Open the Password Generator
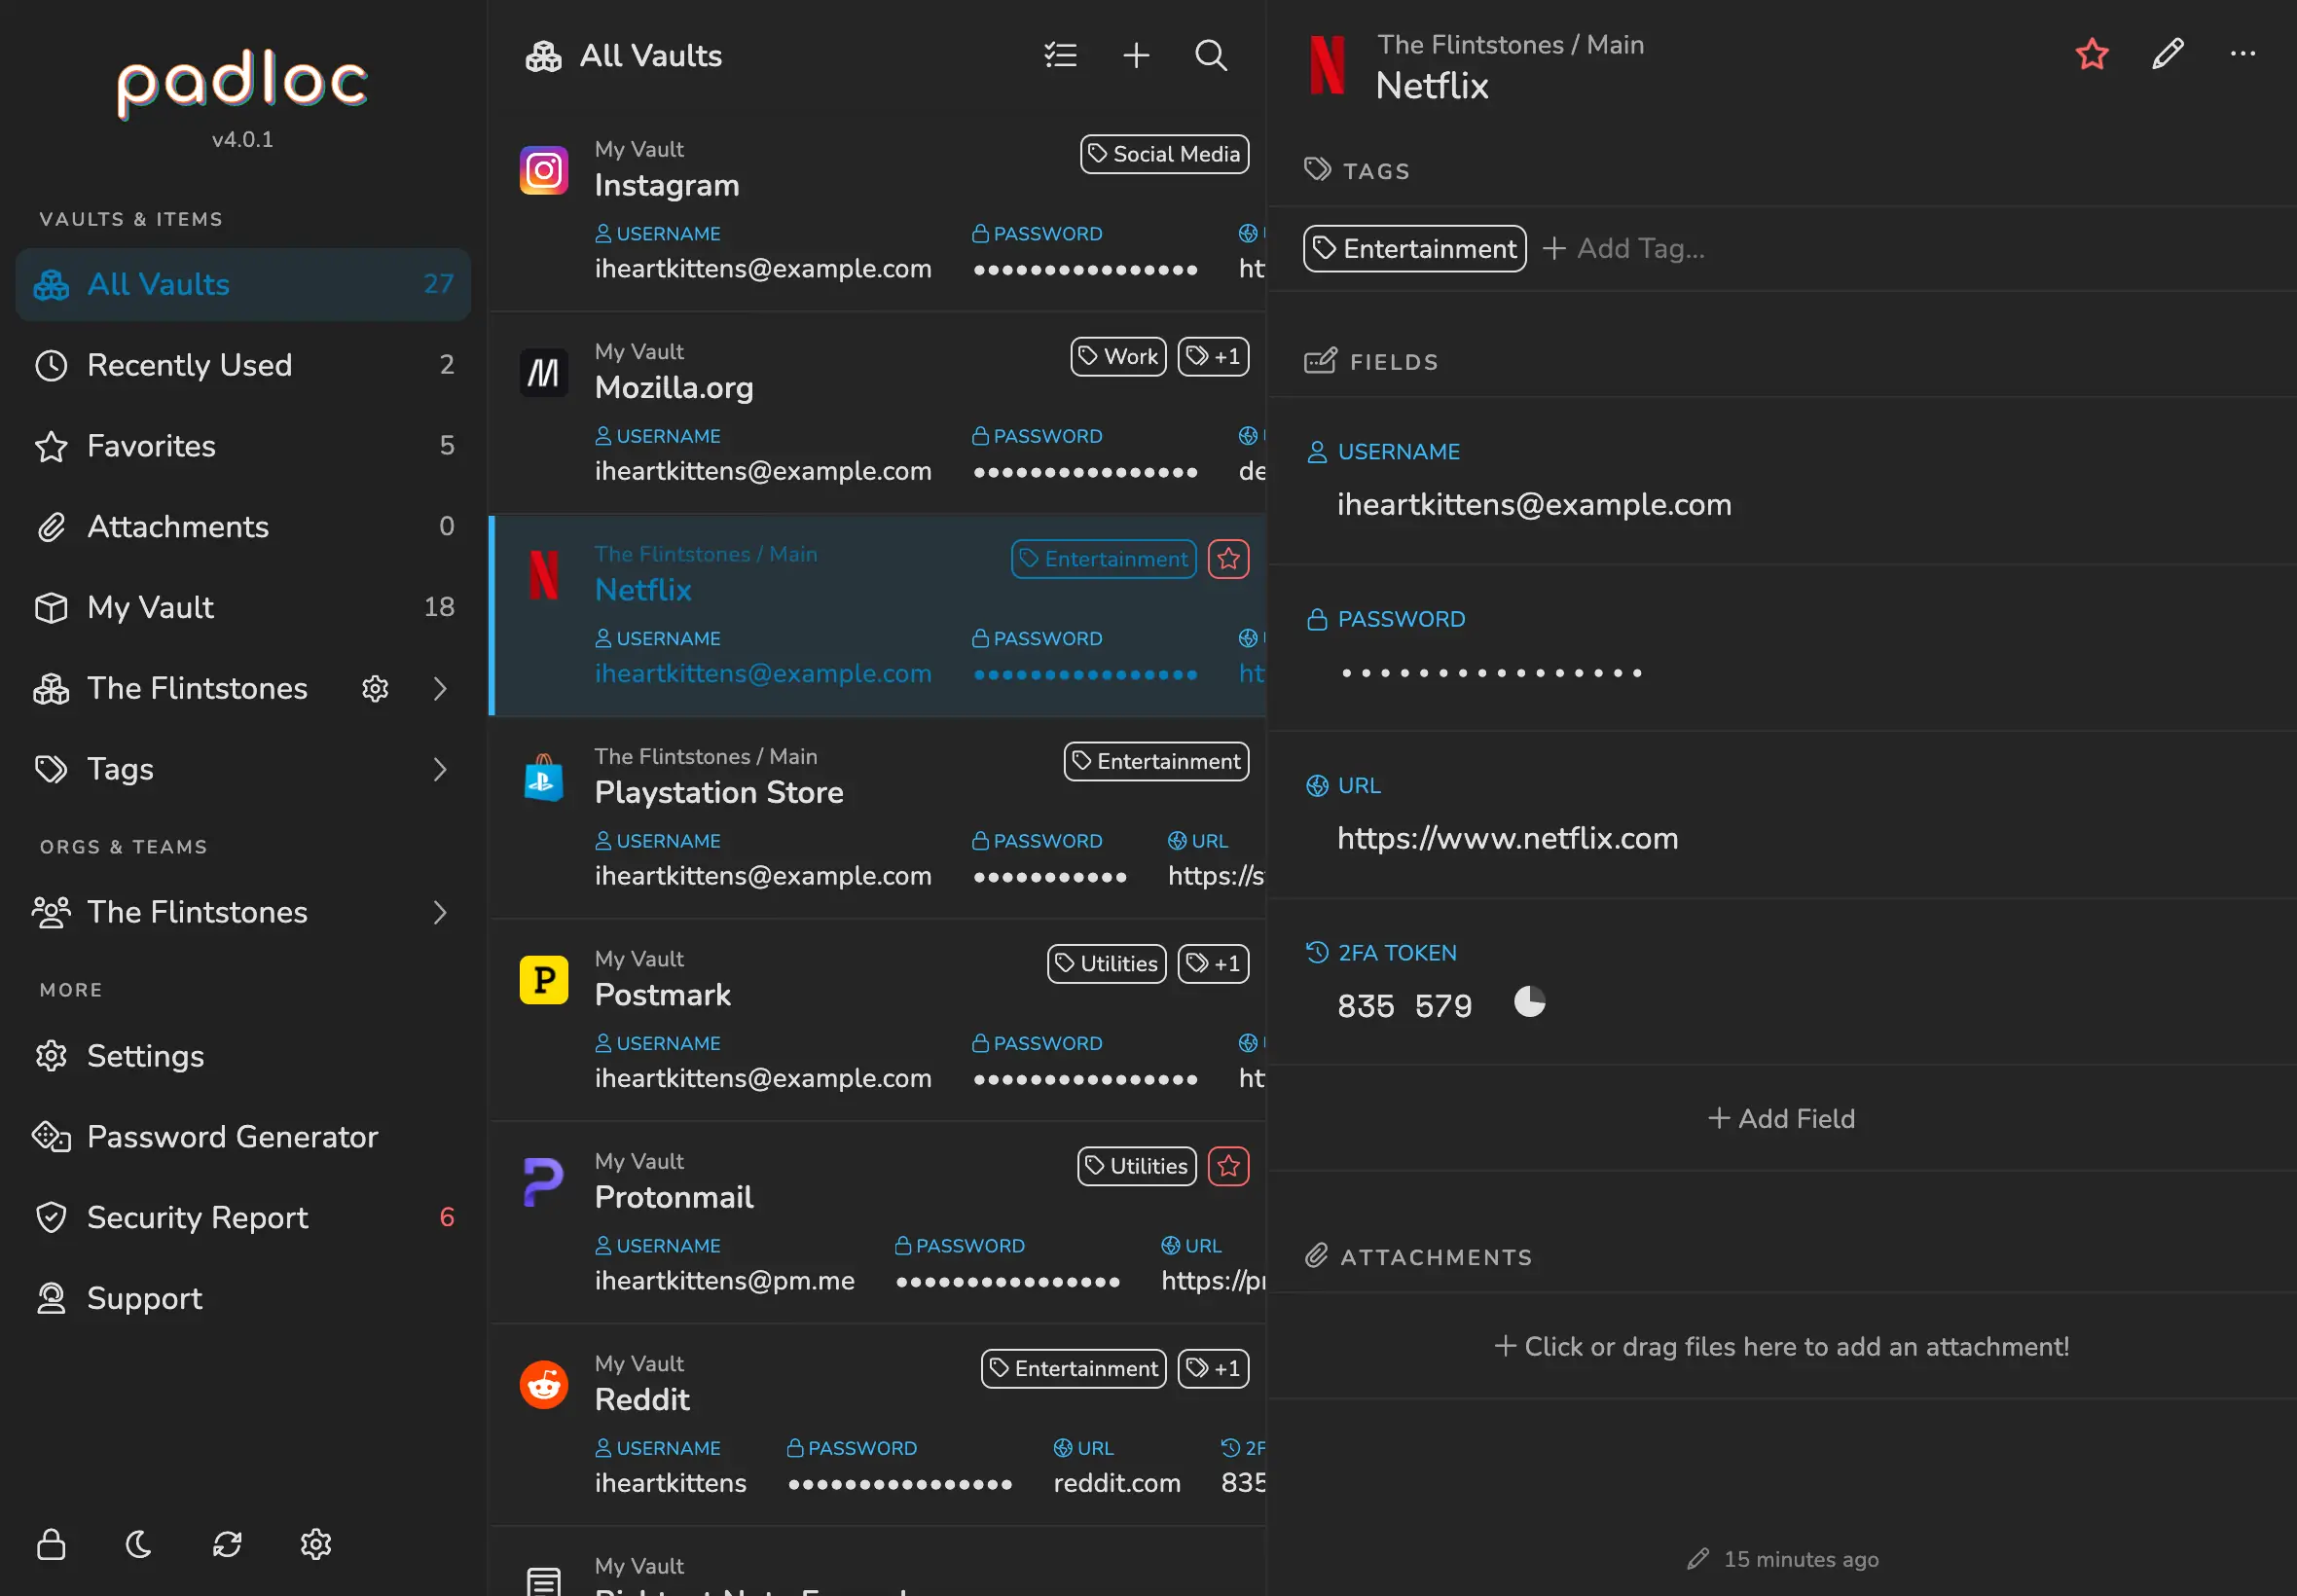This screenshot has width=2297, height=1596. tap(243, 1137)
